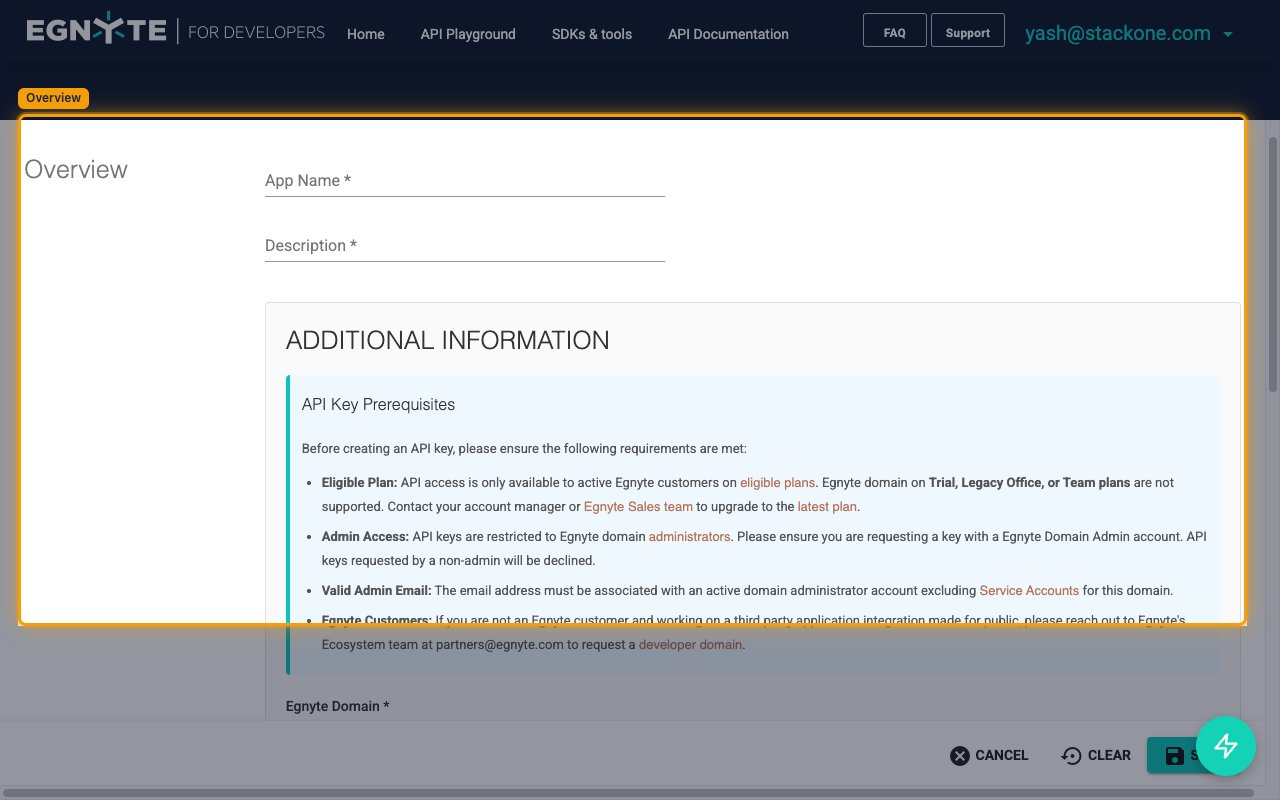Click the lightning bolt floating button
The height and width of the screenshot is (800, 1280).
point(1226,746)
